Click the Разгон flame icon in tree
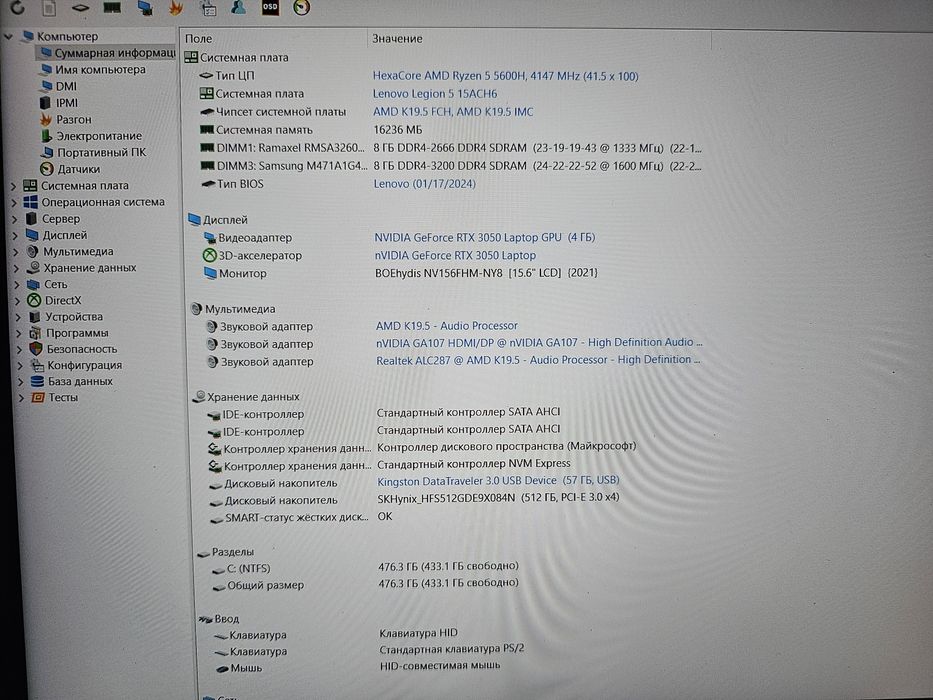The height and width of the screenshot is (700, 933). (46, 119)
